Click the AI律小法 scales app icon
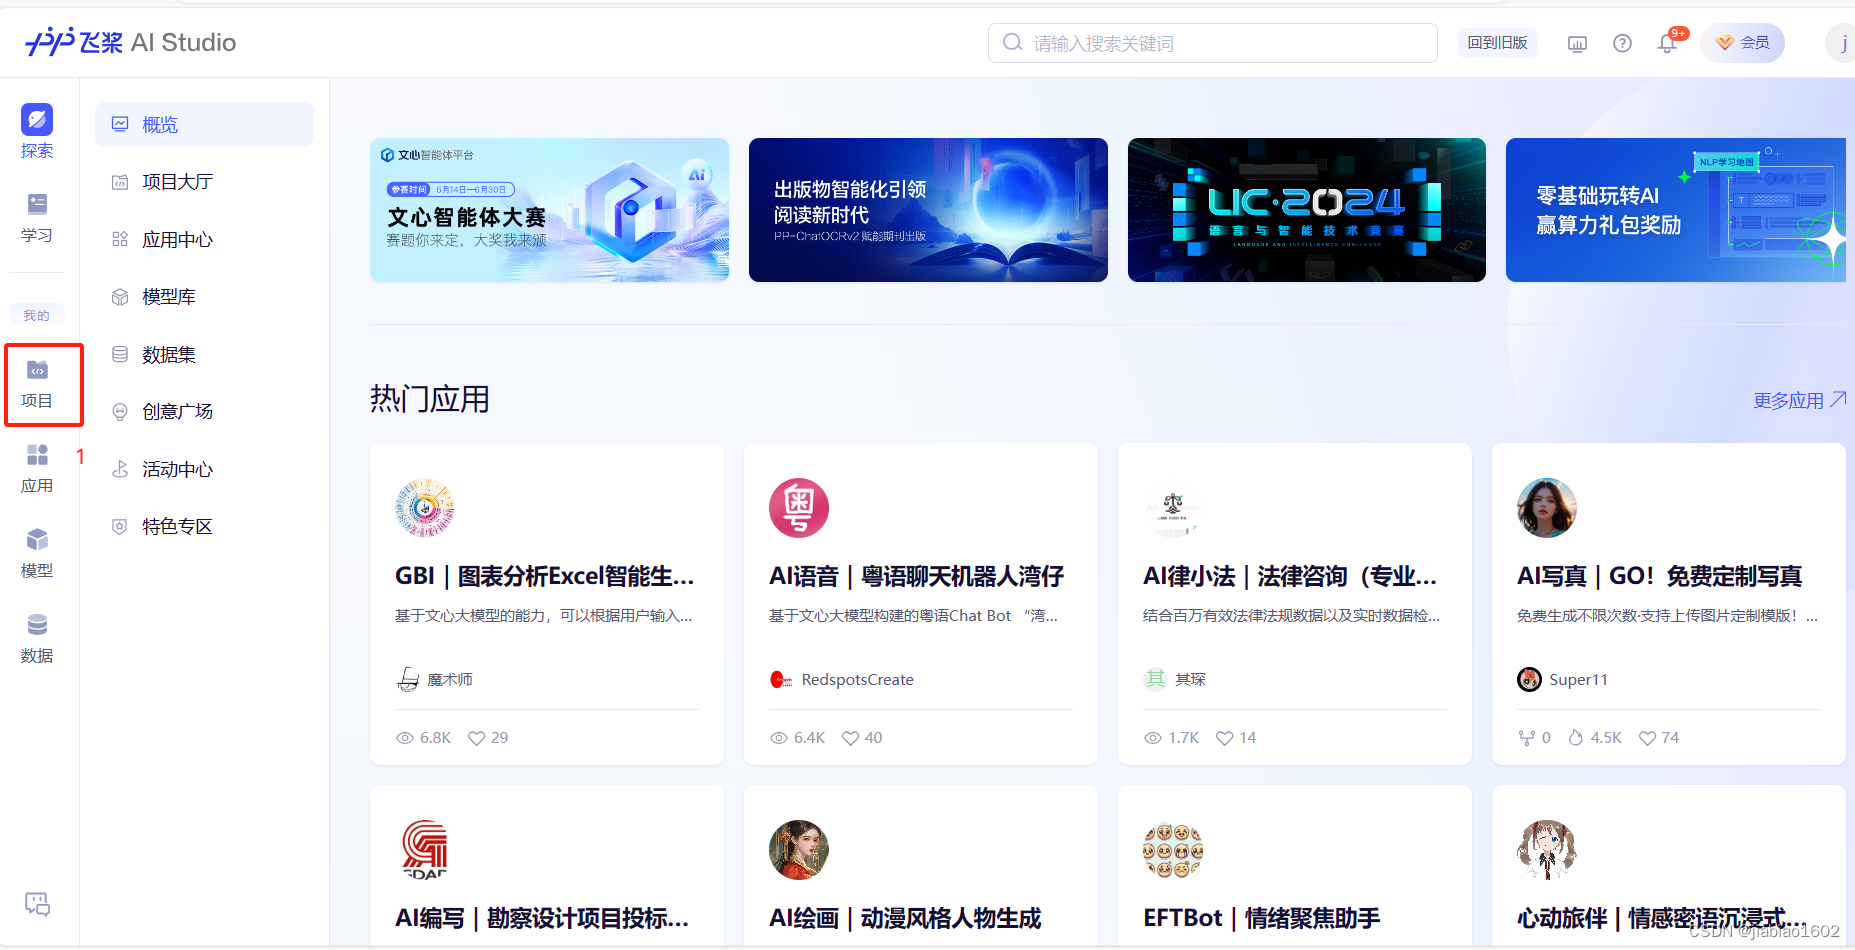The height and width of the screenshot is (950, 1855). point(1173,508)
